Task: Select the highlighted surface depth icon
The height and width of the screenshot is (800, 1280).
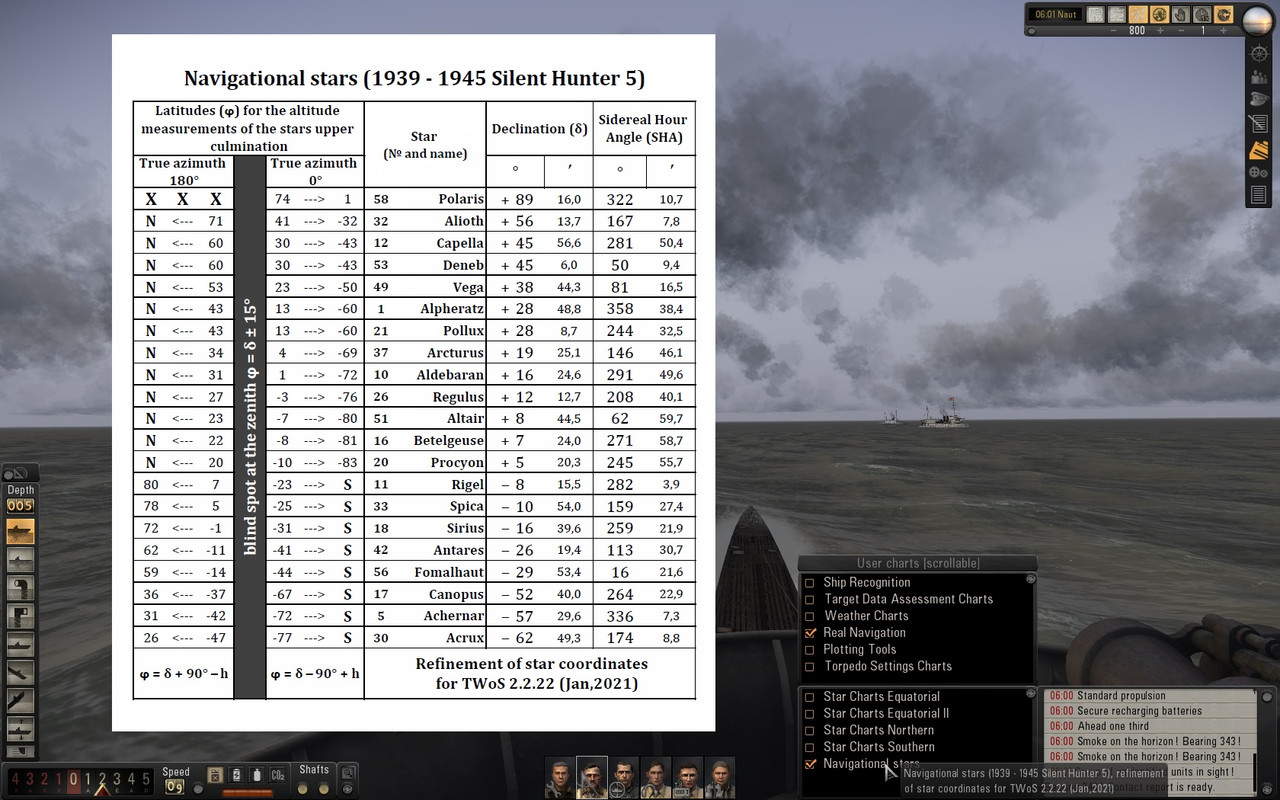Action: (20, 531)
